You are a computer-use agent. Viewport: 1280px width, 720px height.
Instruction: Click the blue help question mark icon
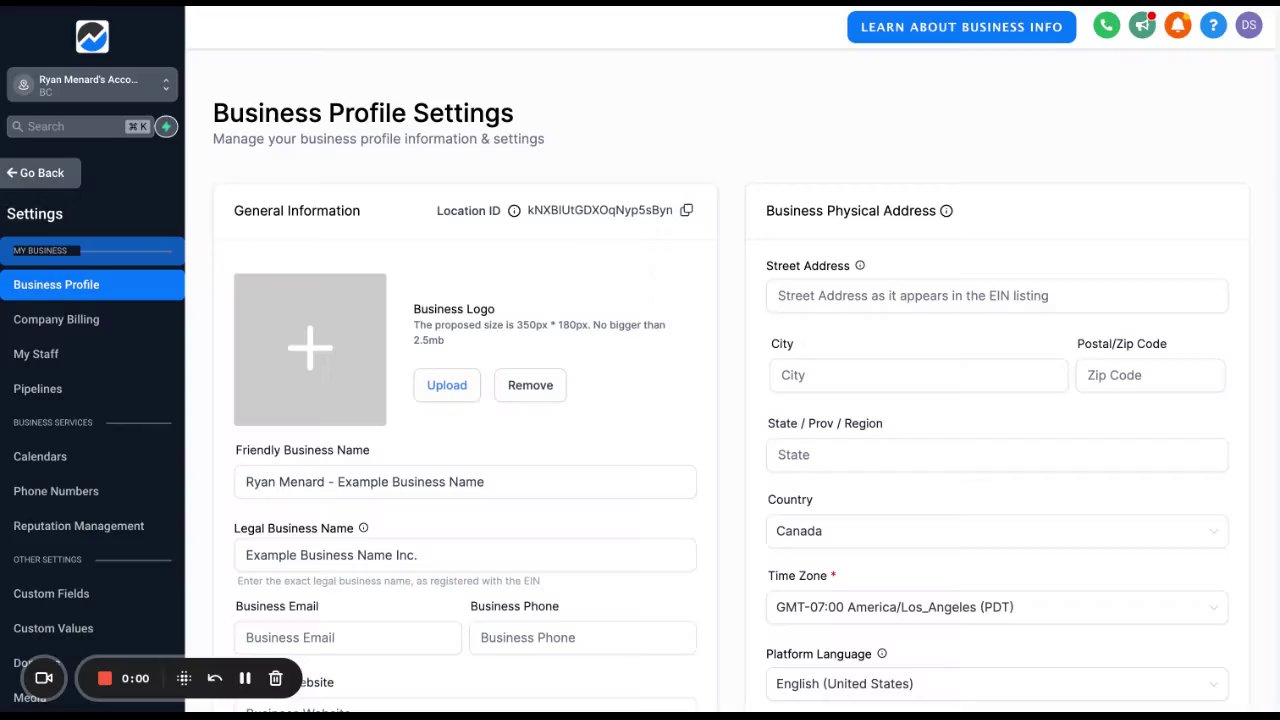(1213, 26)
